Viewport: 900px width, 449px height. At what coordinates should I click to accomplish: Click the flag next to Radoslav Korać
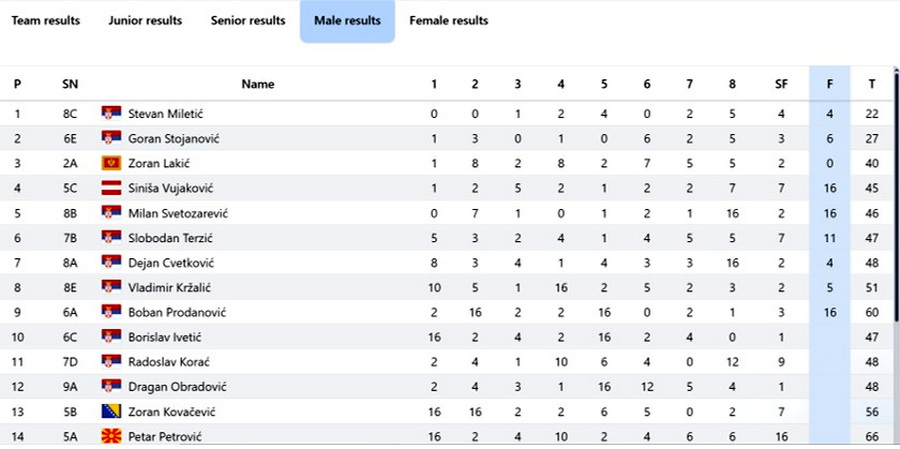click(111, 361)
